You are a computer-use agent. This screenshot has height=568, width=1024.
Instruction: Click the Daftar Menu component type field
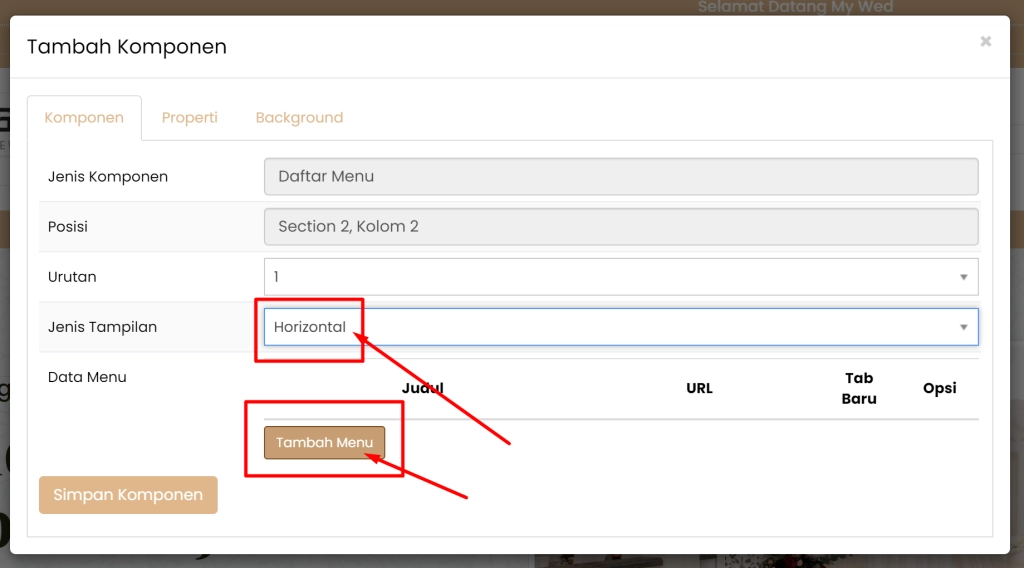(x=620, y=177)
